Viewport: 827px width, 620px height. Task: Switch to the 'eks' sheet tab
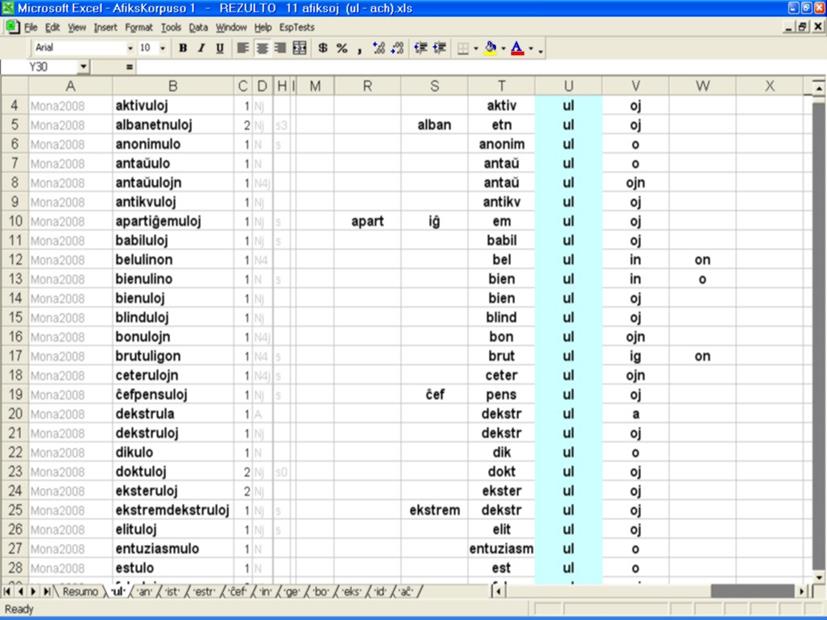coord(351,592)
